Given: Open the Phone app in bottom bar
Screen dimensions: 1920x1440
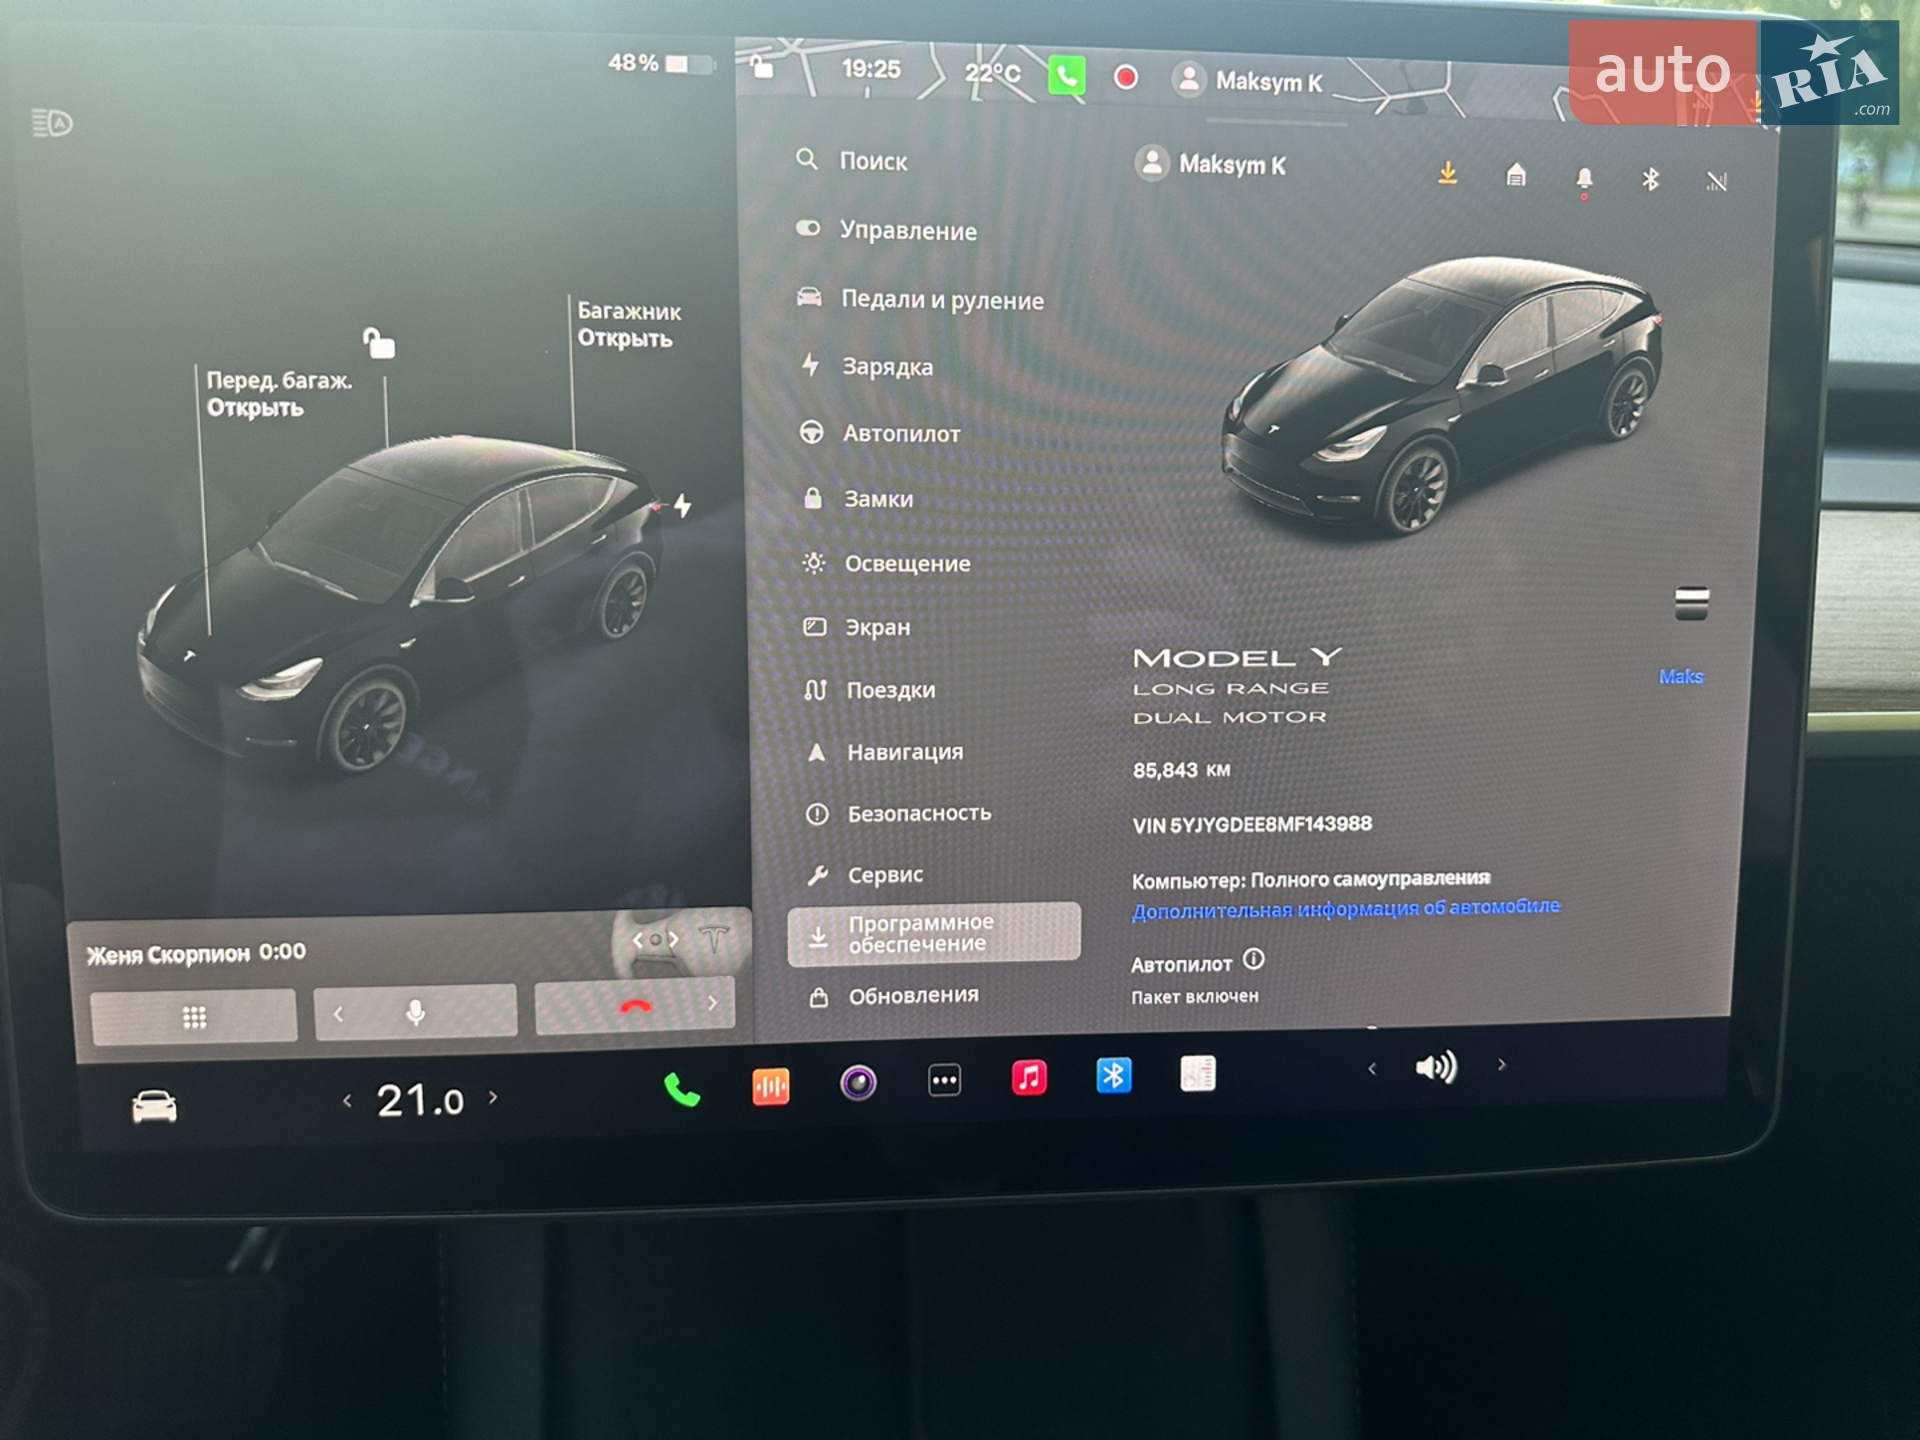Looking at the screenshot, I should pos(682,1089).
